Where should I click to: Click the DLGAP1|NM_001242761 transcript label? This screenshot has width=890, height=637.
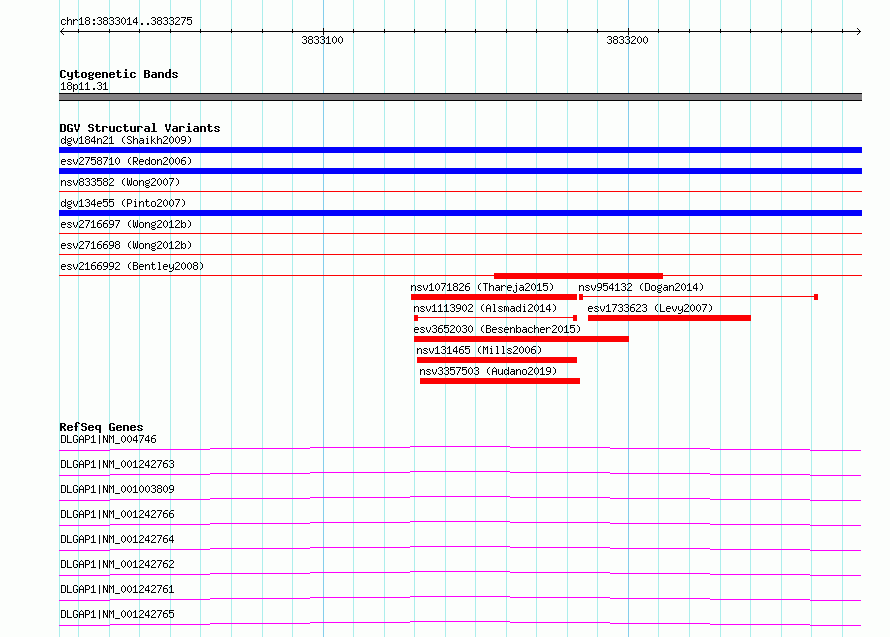pyautogui.click(x=117, y=589)
